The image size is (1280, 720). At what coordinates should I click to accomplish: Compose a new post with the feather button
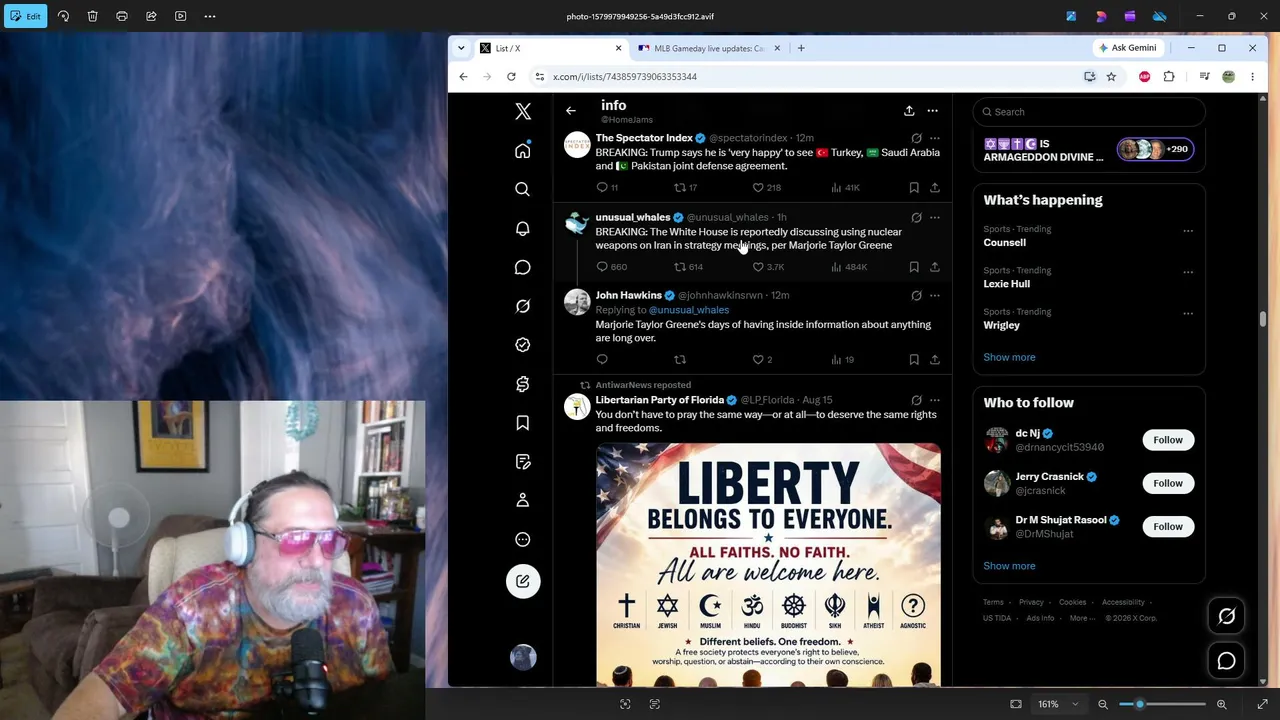[522, 581]
